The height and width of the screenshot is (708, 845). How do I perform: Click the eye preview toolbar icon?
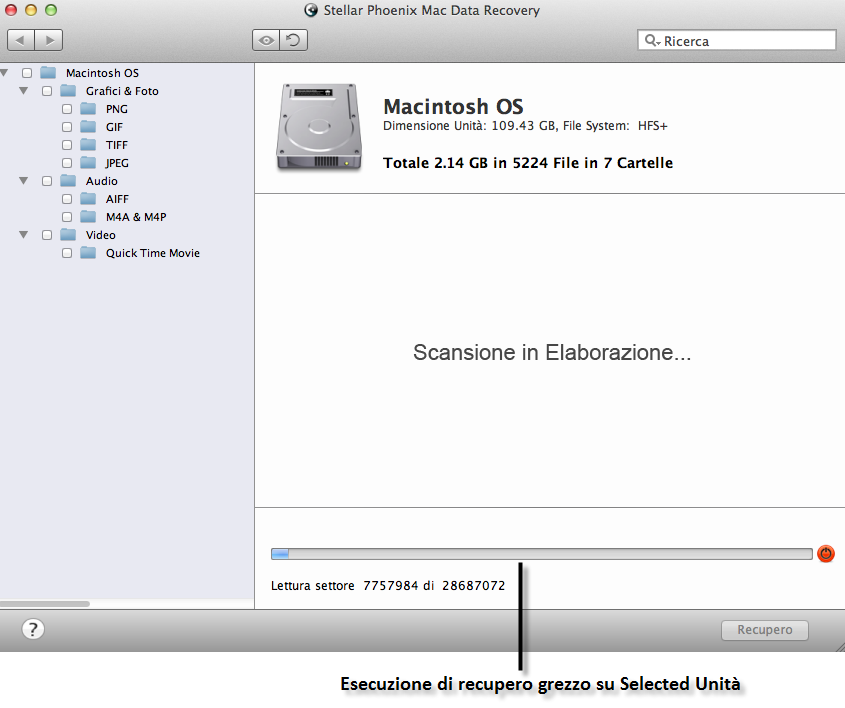click(x=266, y=40)
